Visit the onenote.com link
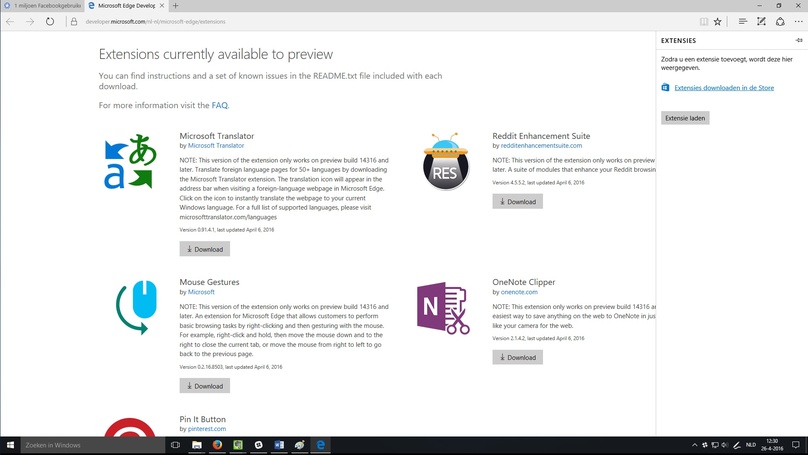808x455 pixels. 519,292
